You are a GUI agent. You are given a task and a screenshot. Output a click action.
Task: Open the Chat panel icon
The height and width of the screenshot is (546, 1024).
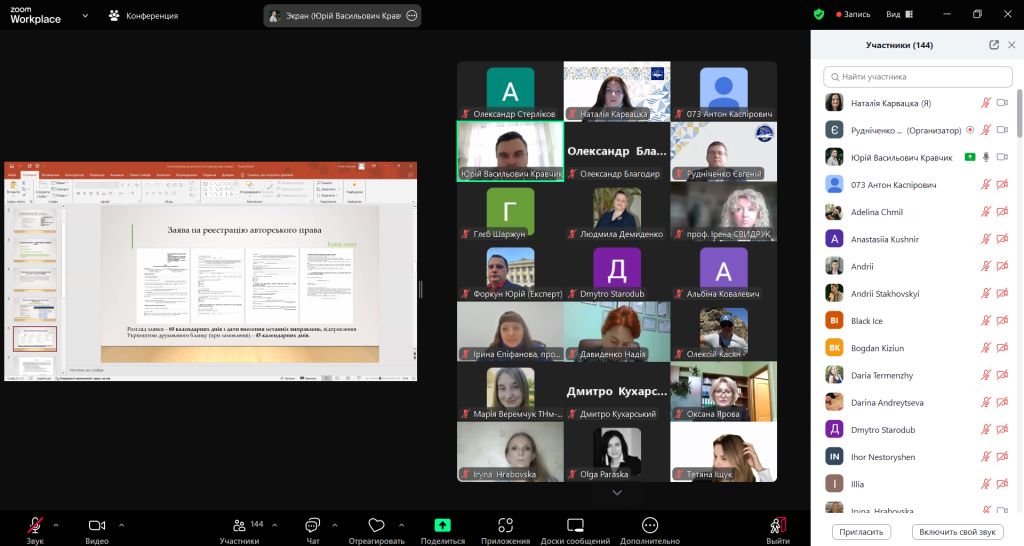click(313, 525)
